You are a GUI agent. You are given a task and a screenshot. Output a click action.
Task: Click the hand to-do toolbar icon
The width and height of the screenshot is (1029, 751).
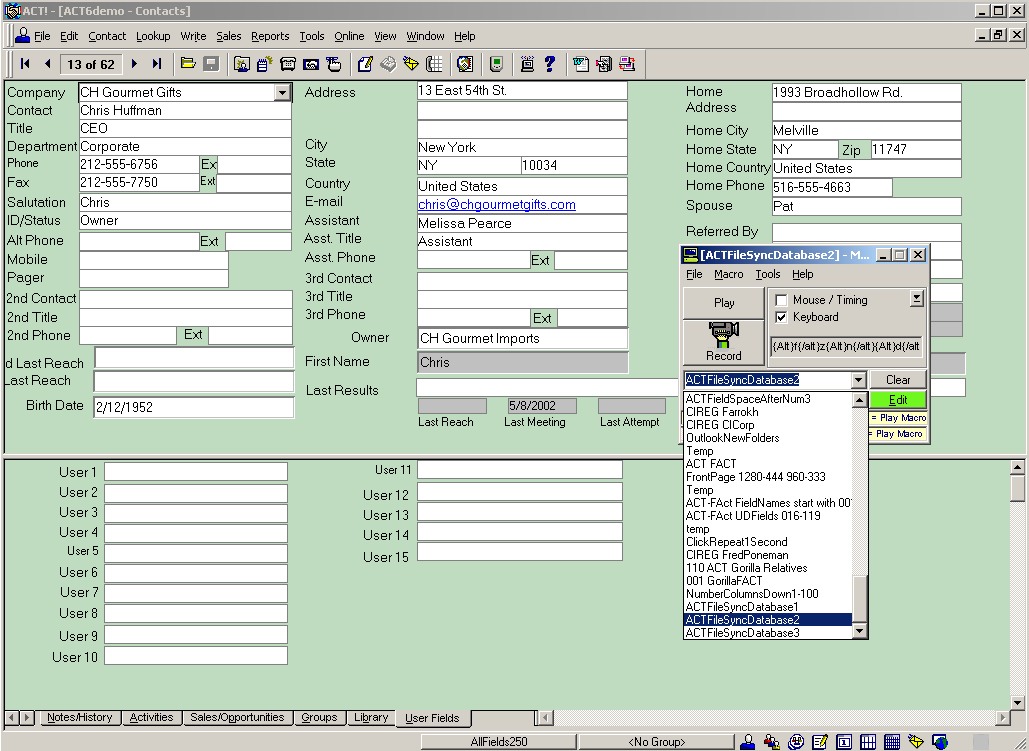coord(333,64)
